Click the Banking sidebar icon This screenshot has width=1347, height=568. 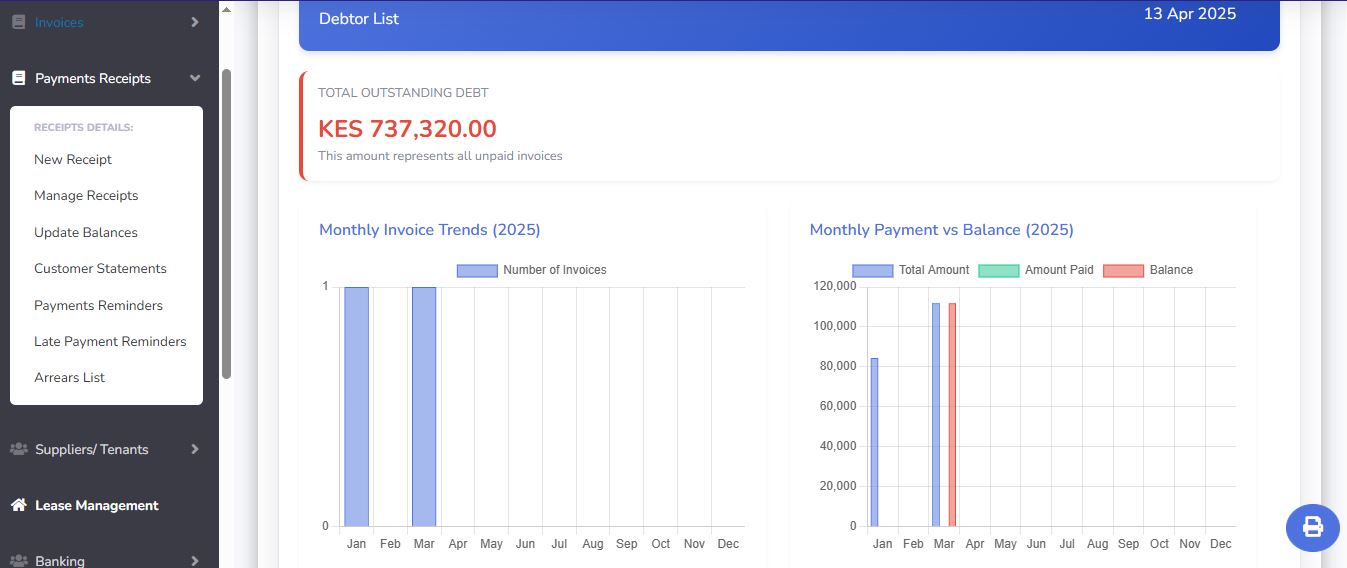pos(18,560)
